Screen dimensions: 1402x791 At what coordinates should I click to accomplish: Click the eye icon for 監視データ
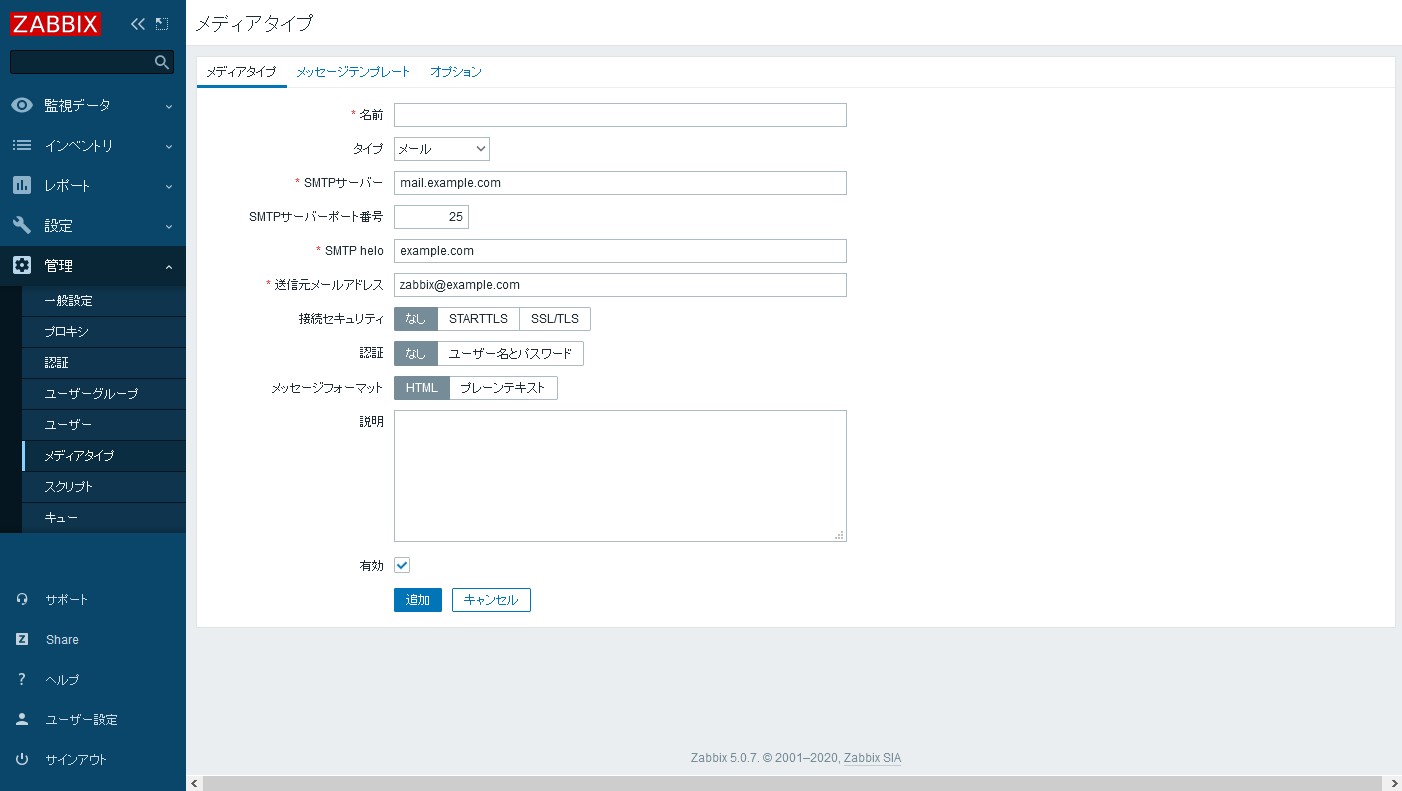pyautogui.click(x=22, y=105)
